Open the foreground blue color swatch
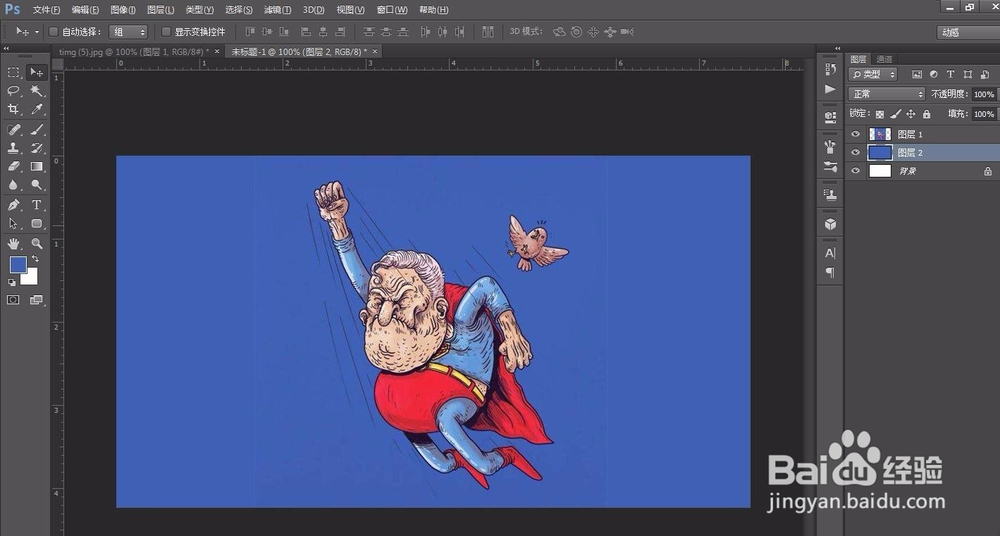Image resolution: width=1000 pixels, height=536 pixels. (18, 264)
